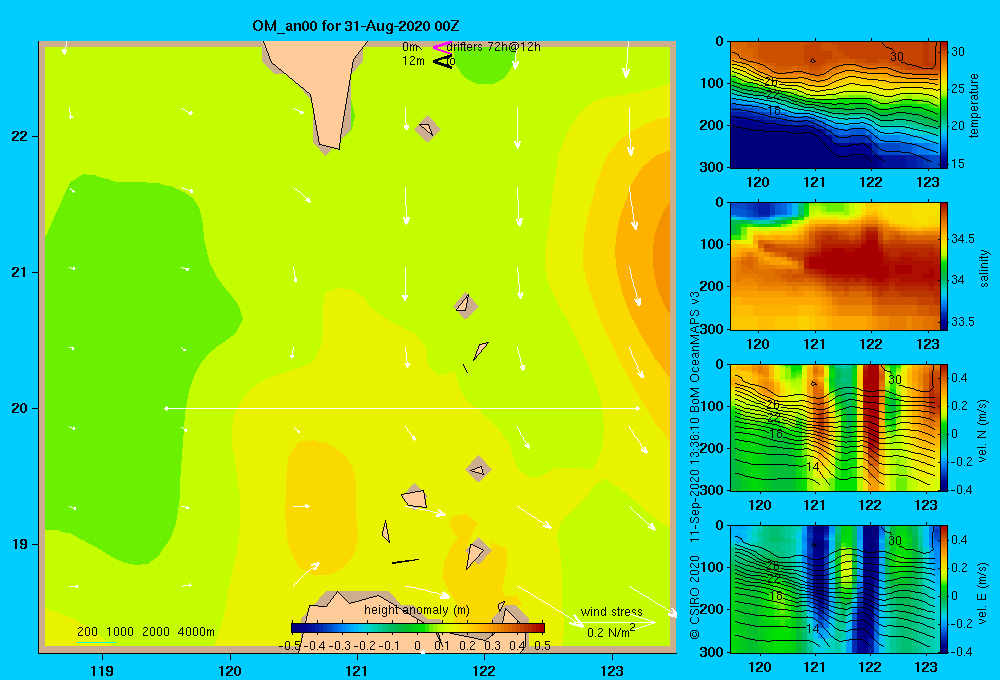Click the vel. N color scale bar
The width and height of the screenshot is (1000, 680).
(x=944, y=427)
